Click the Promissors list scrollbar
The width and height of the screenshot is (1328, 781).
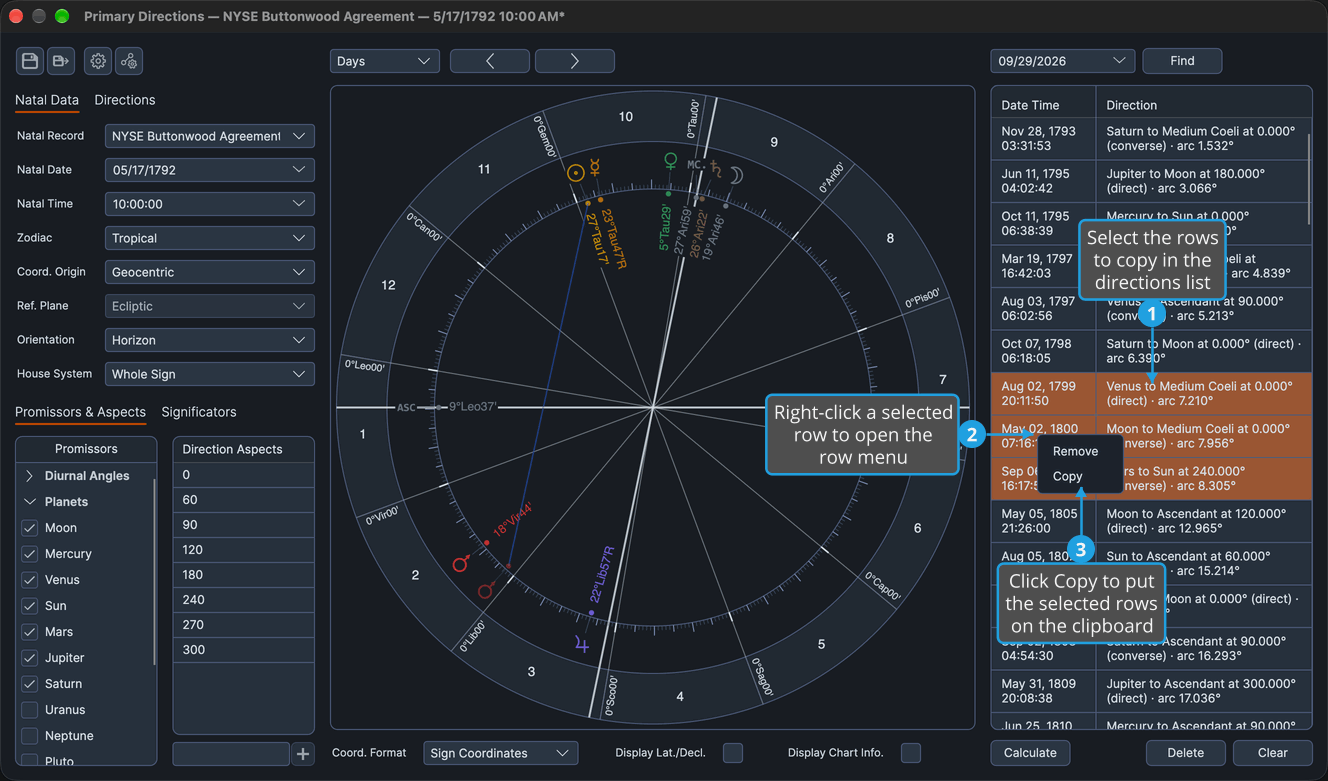pos(154,572)
